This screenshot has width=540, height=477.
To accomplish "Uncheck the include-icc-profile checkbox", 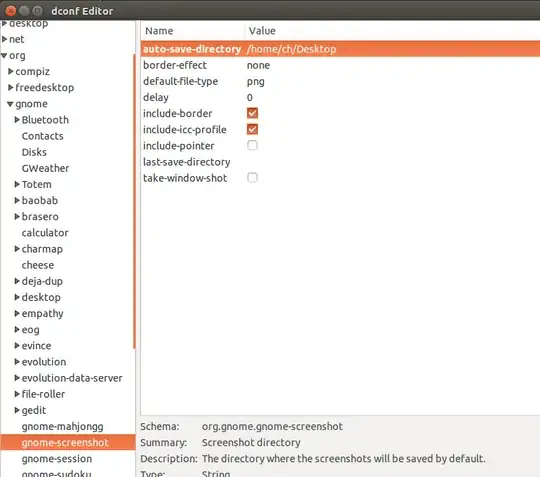I will tap(252, 129).
